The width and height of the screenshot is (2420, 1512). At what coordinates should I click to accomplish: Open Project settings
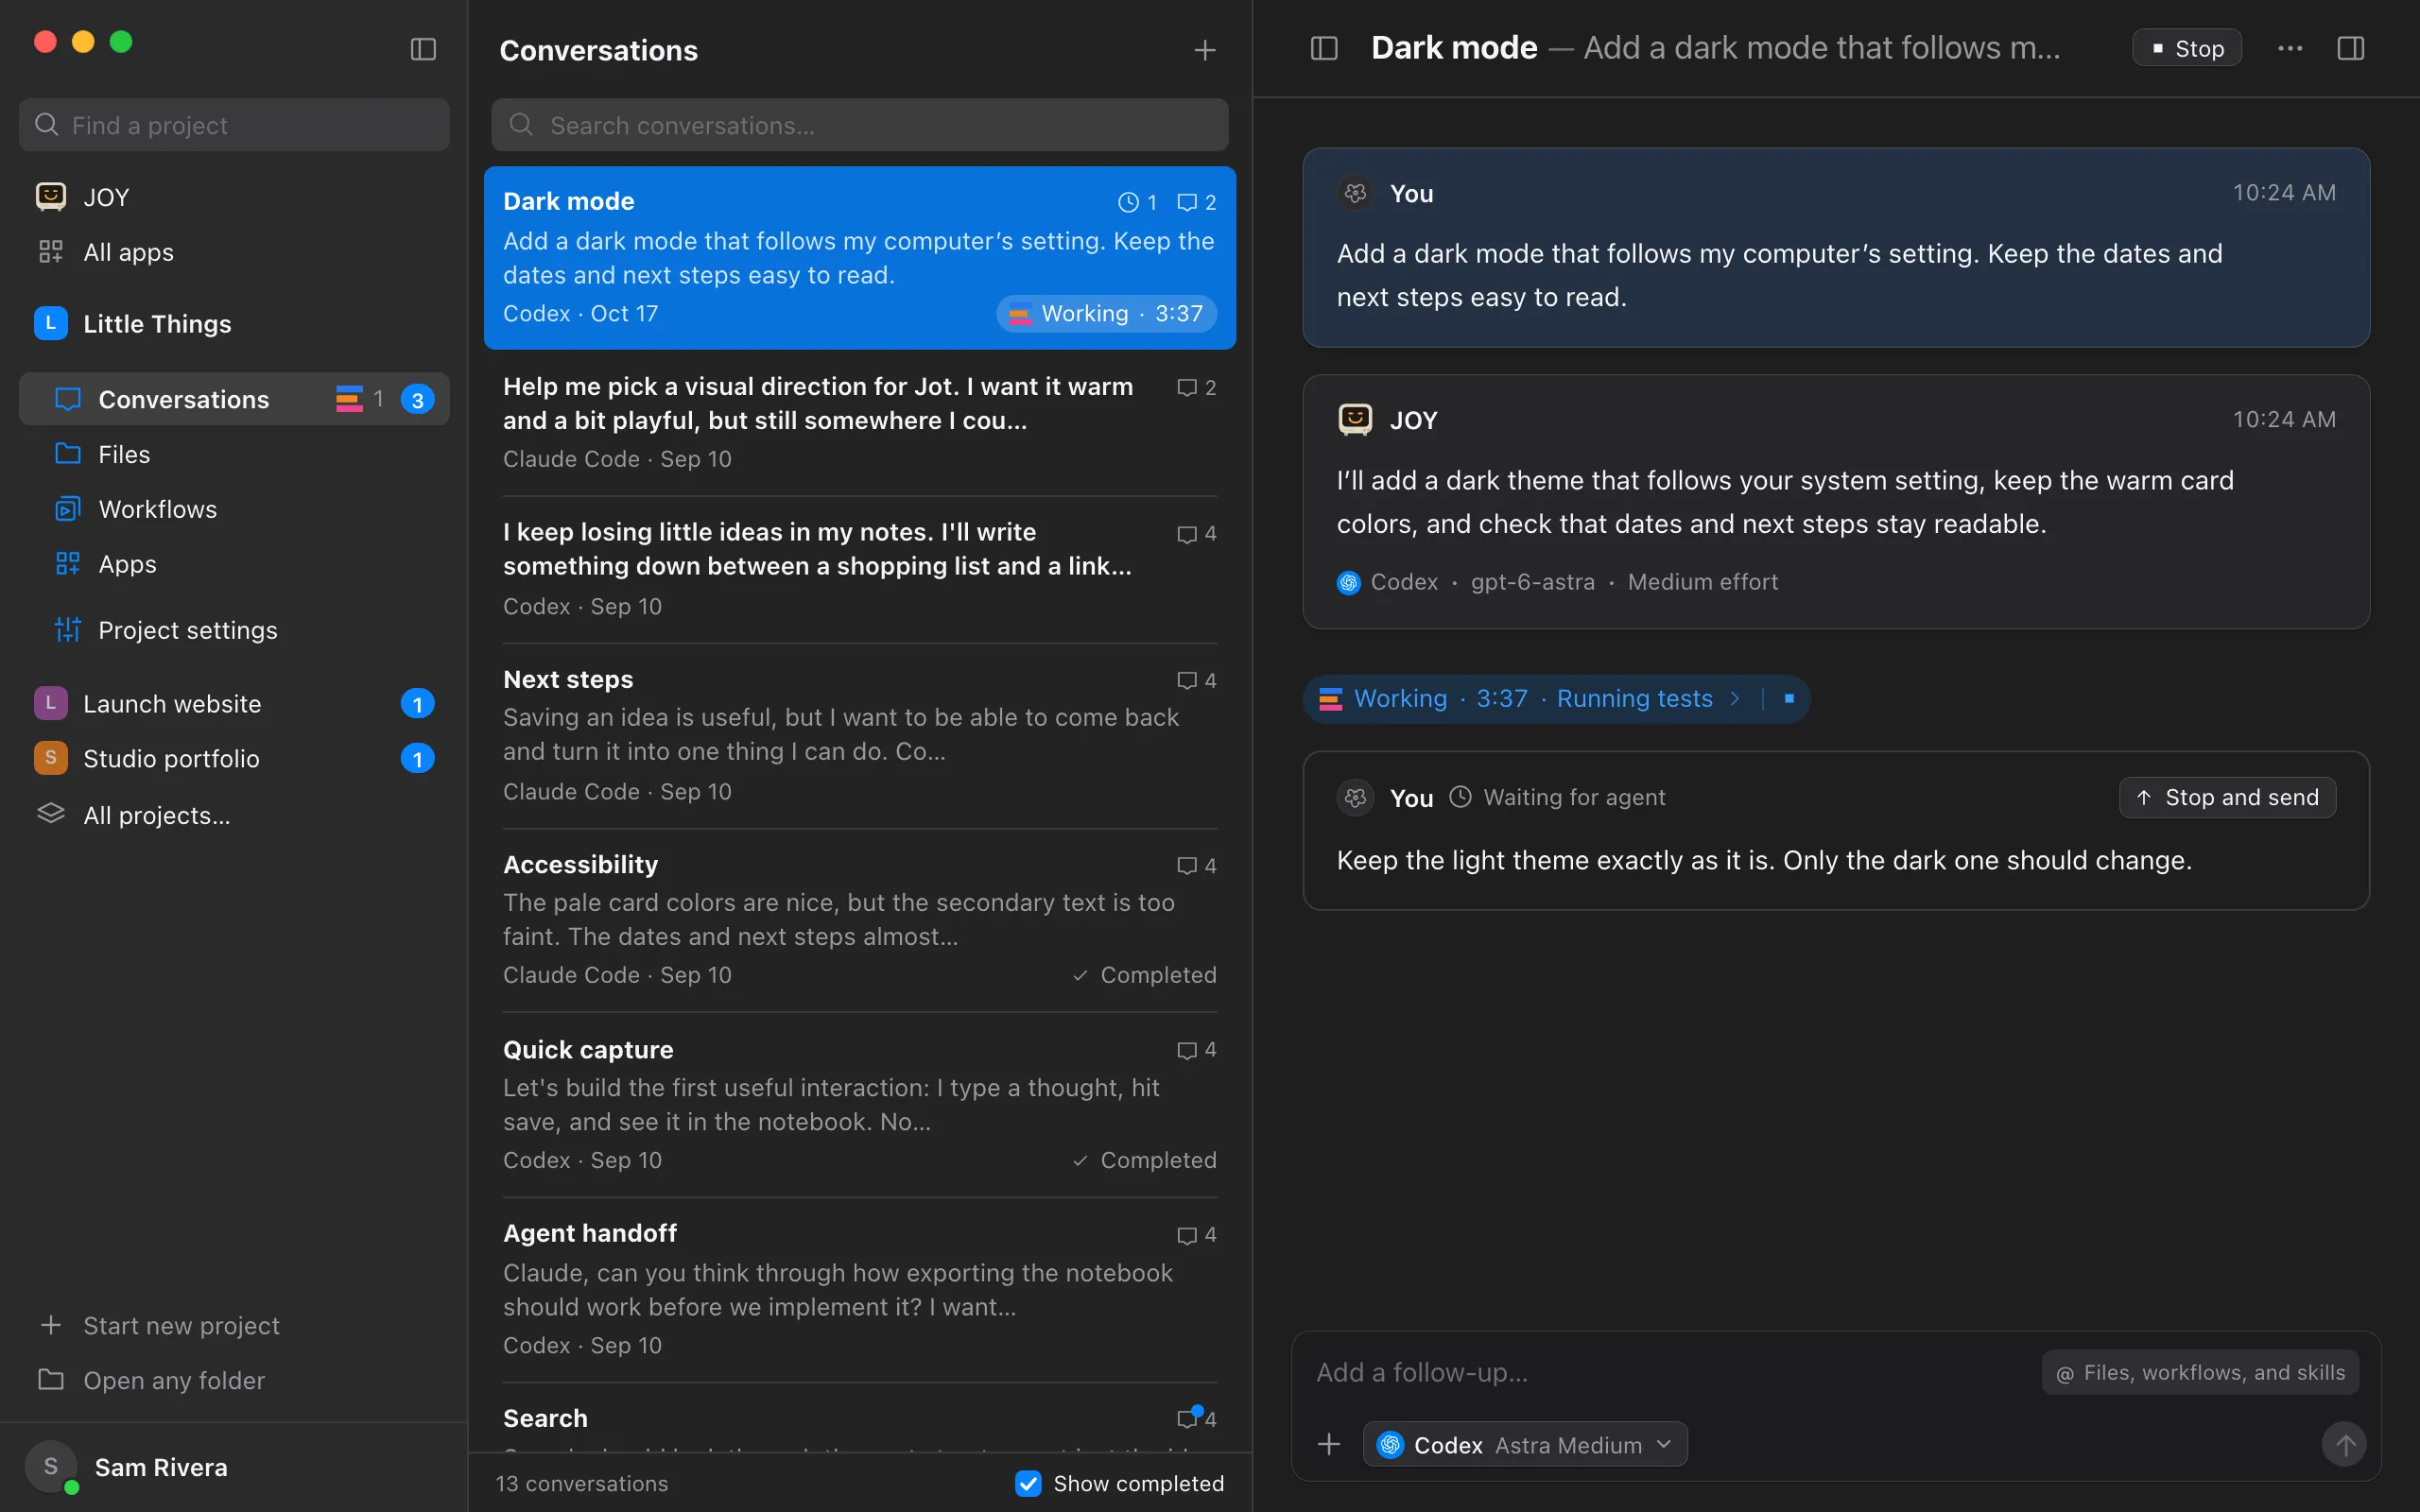point(234,630)
